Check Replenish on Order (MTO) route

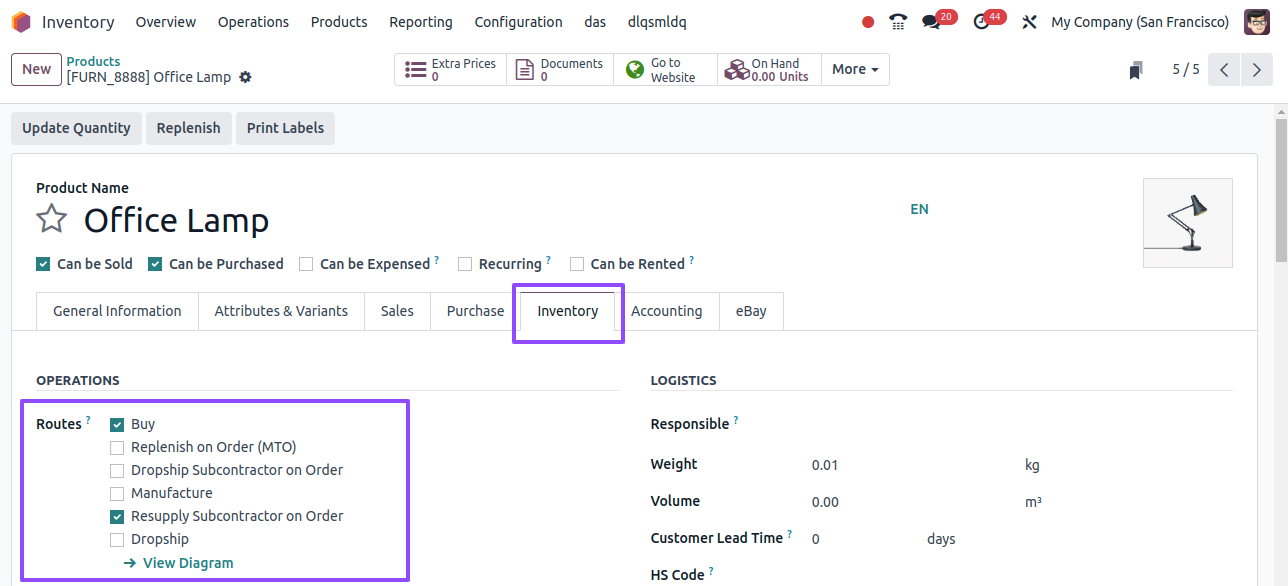117,447
